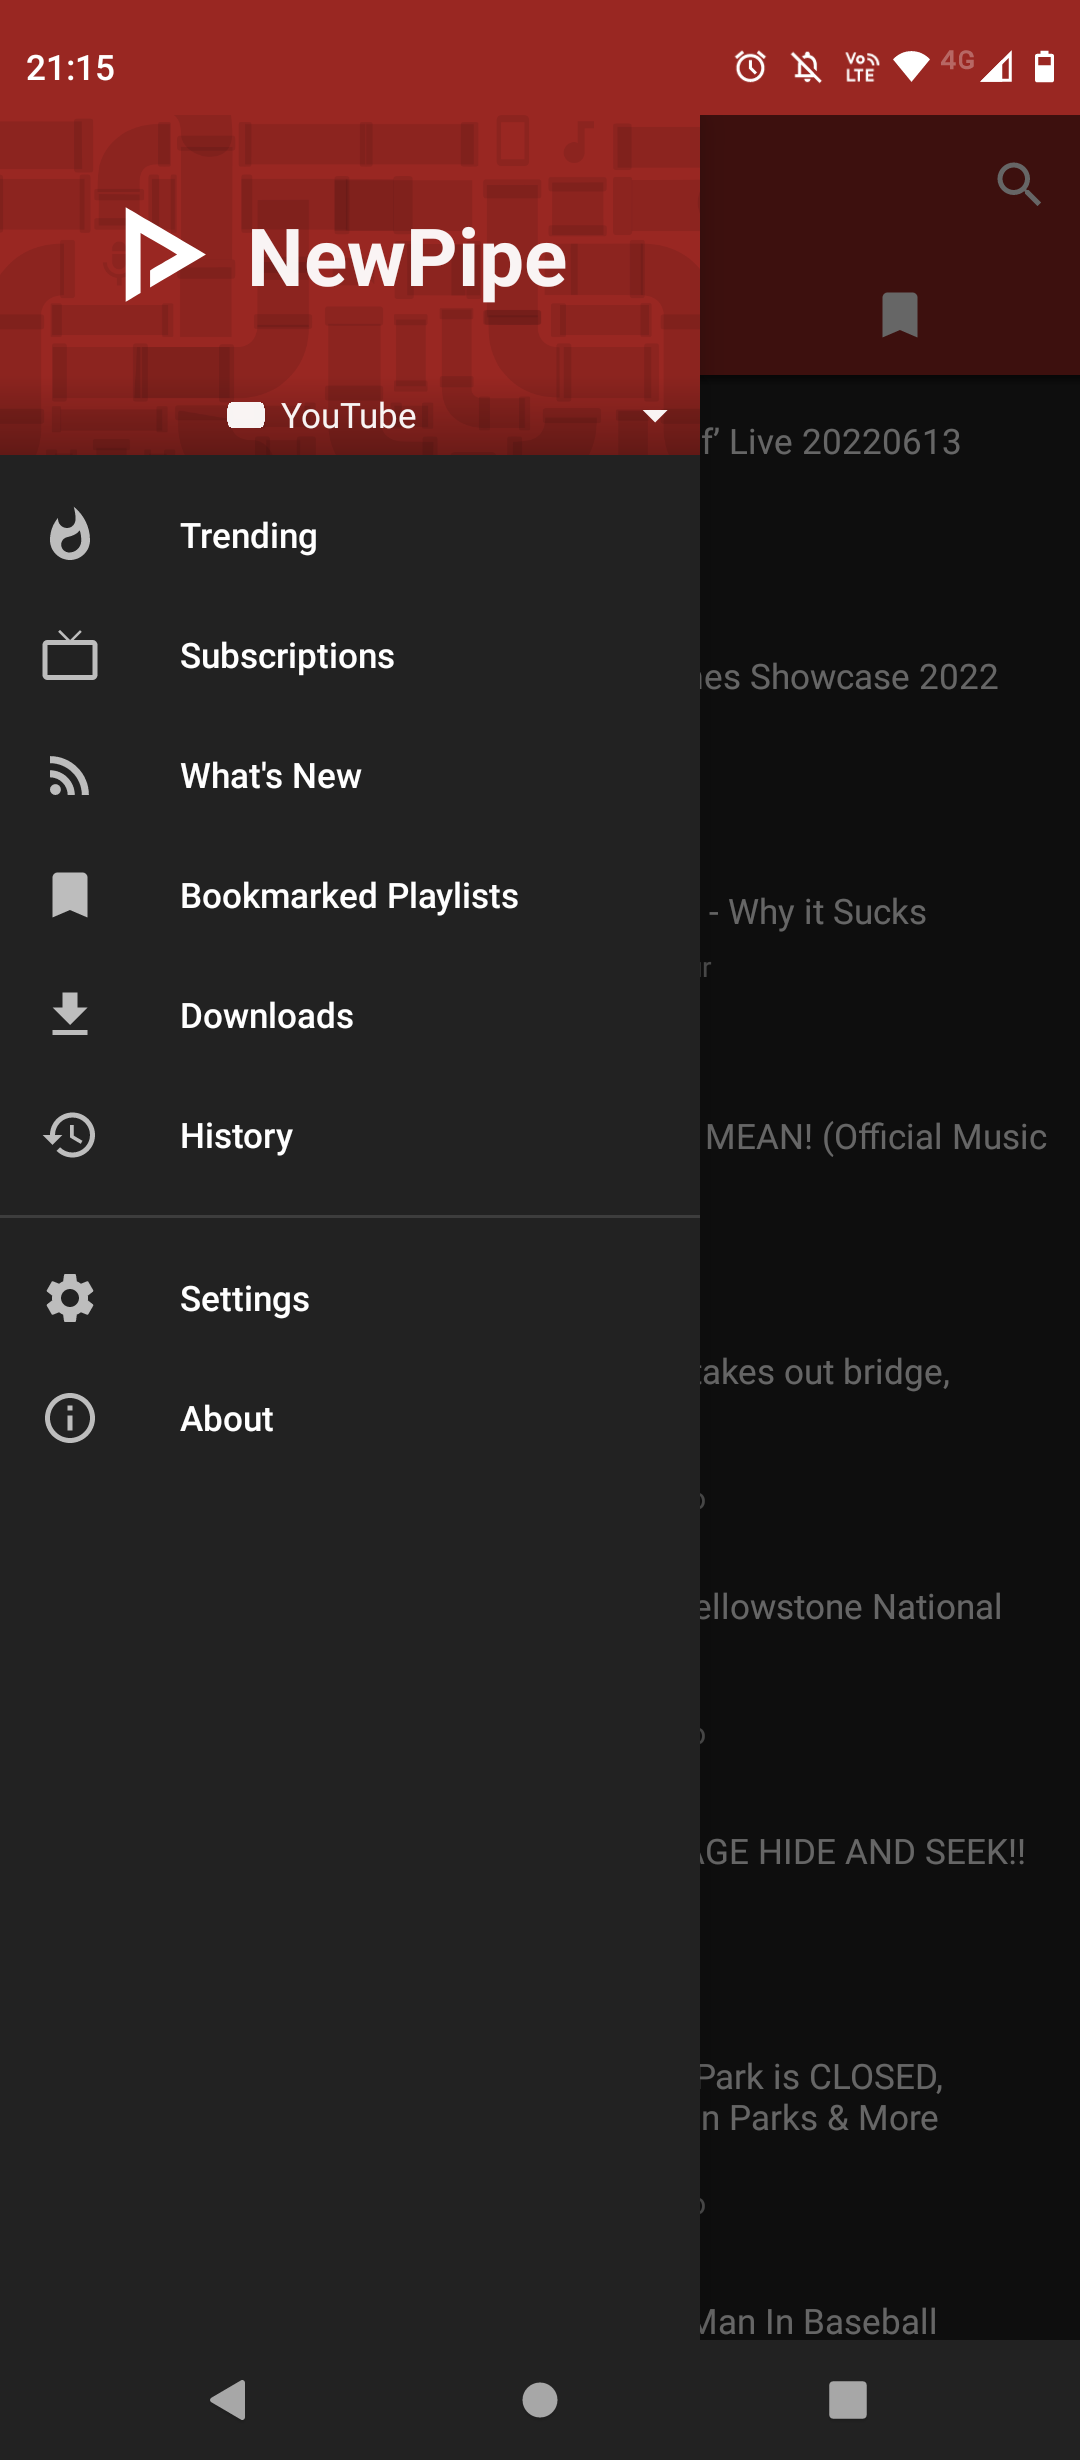This screenshot has width=1080, height=2460.
Task: Select the YouTube service label
Action: (348, 416)
